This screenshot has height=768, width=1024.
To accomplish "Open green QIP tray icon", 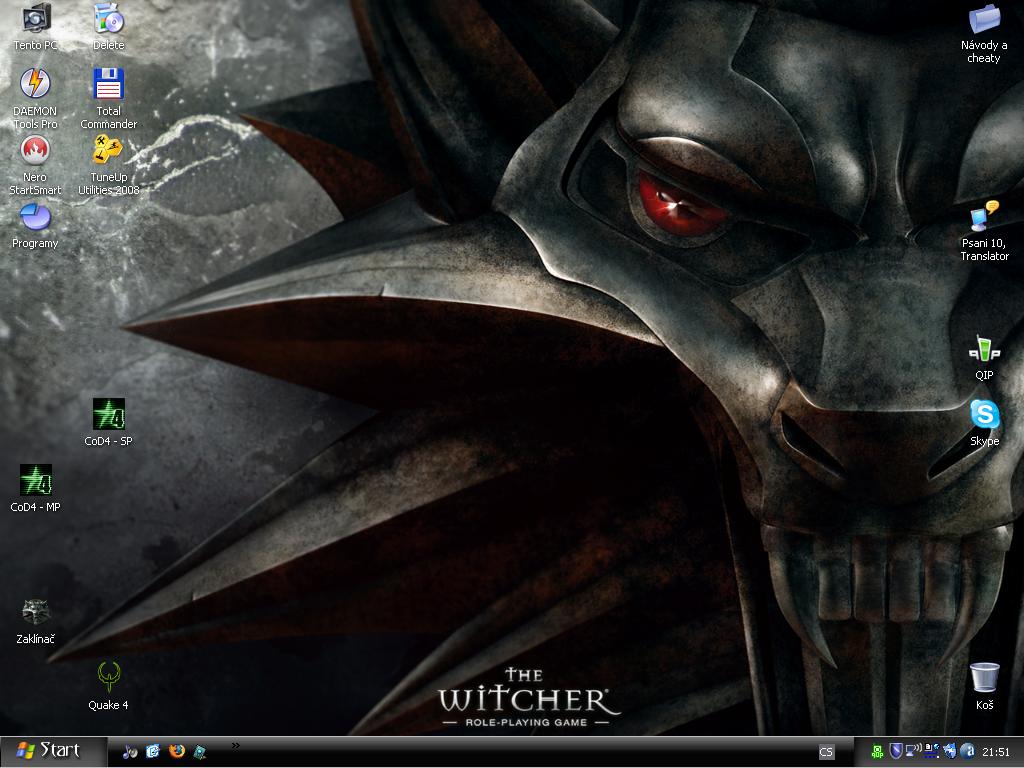I will click(x=878, y=752).
